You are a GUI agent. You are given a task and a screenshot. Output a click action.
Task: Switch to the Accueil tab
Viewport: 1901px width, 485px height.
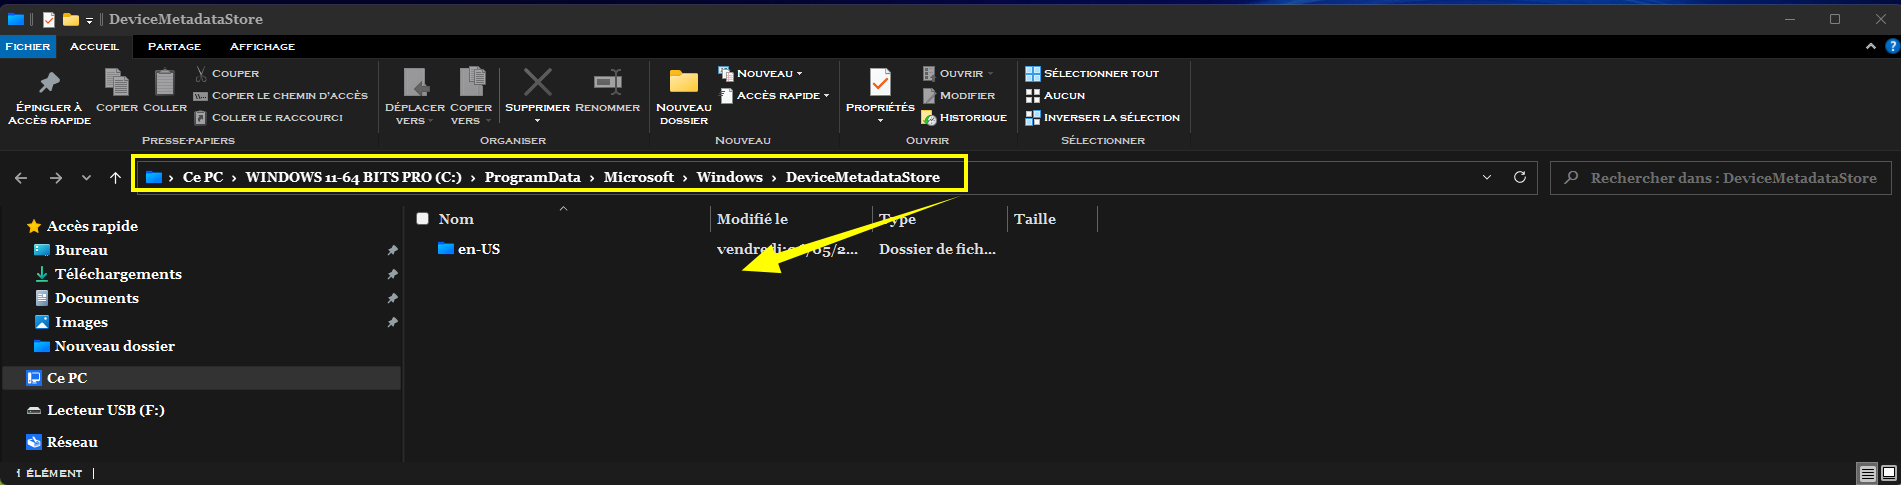coord(94,46)
